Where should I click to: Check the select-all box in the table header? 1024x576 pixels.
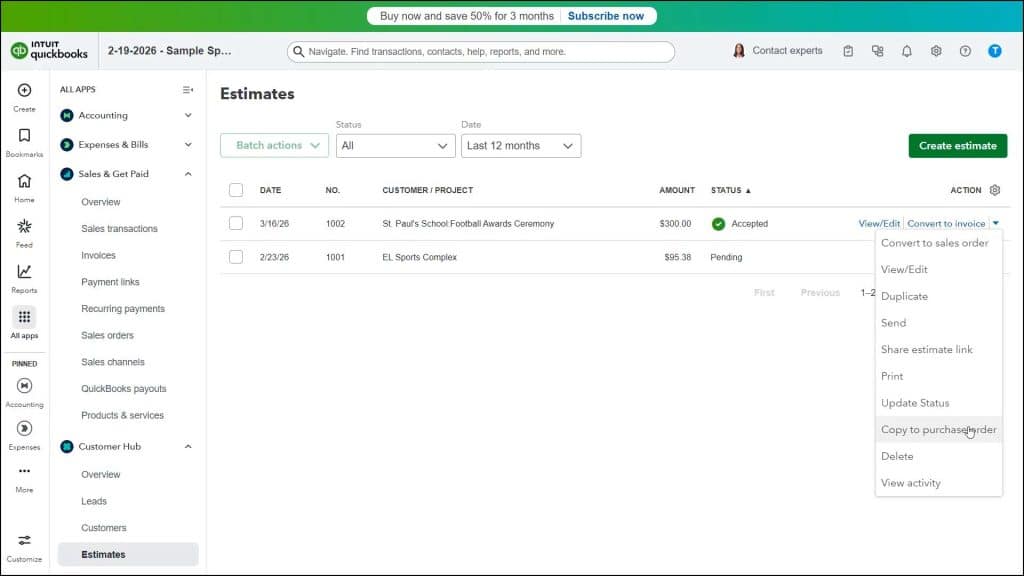[x=236, y=190]
